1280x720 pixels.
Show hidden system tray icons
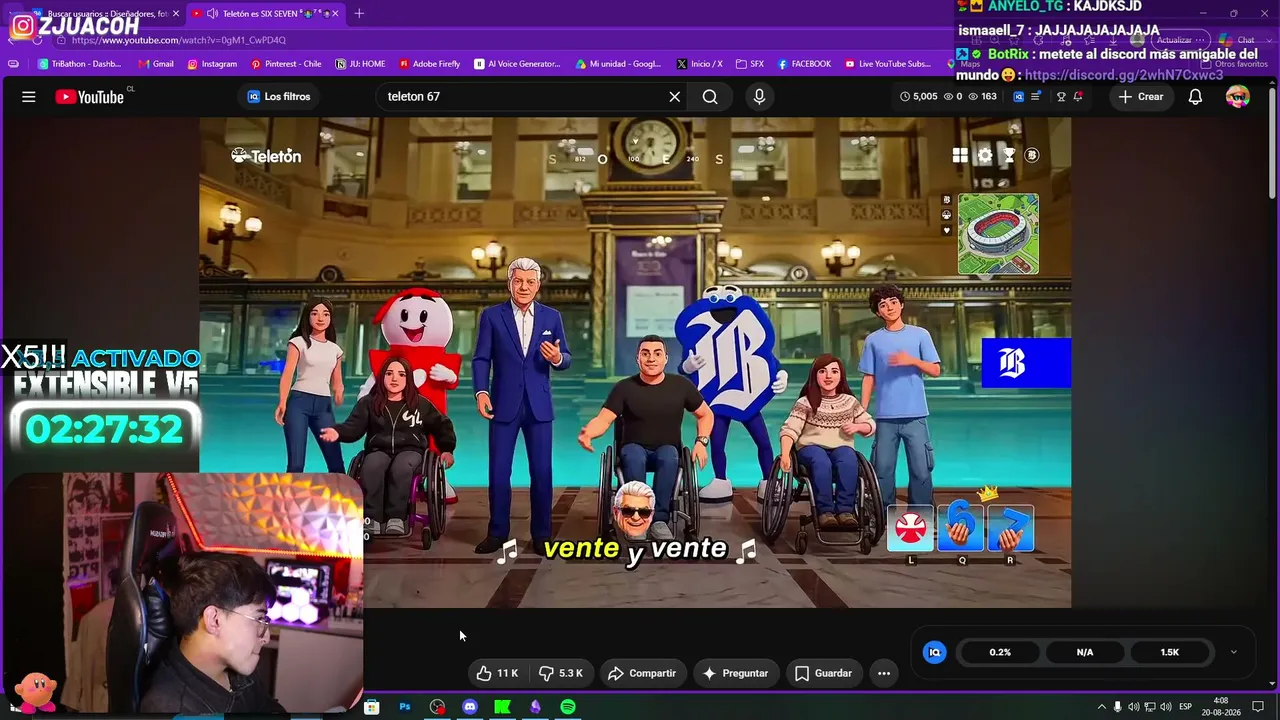coord(1102,707)
